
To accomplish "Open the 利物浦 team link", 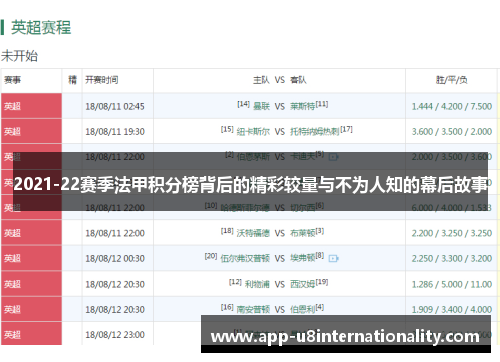I will [257, 284].
